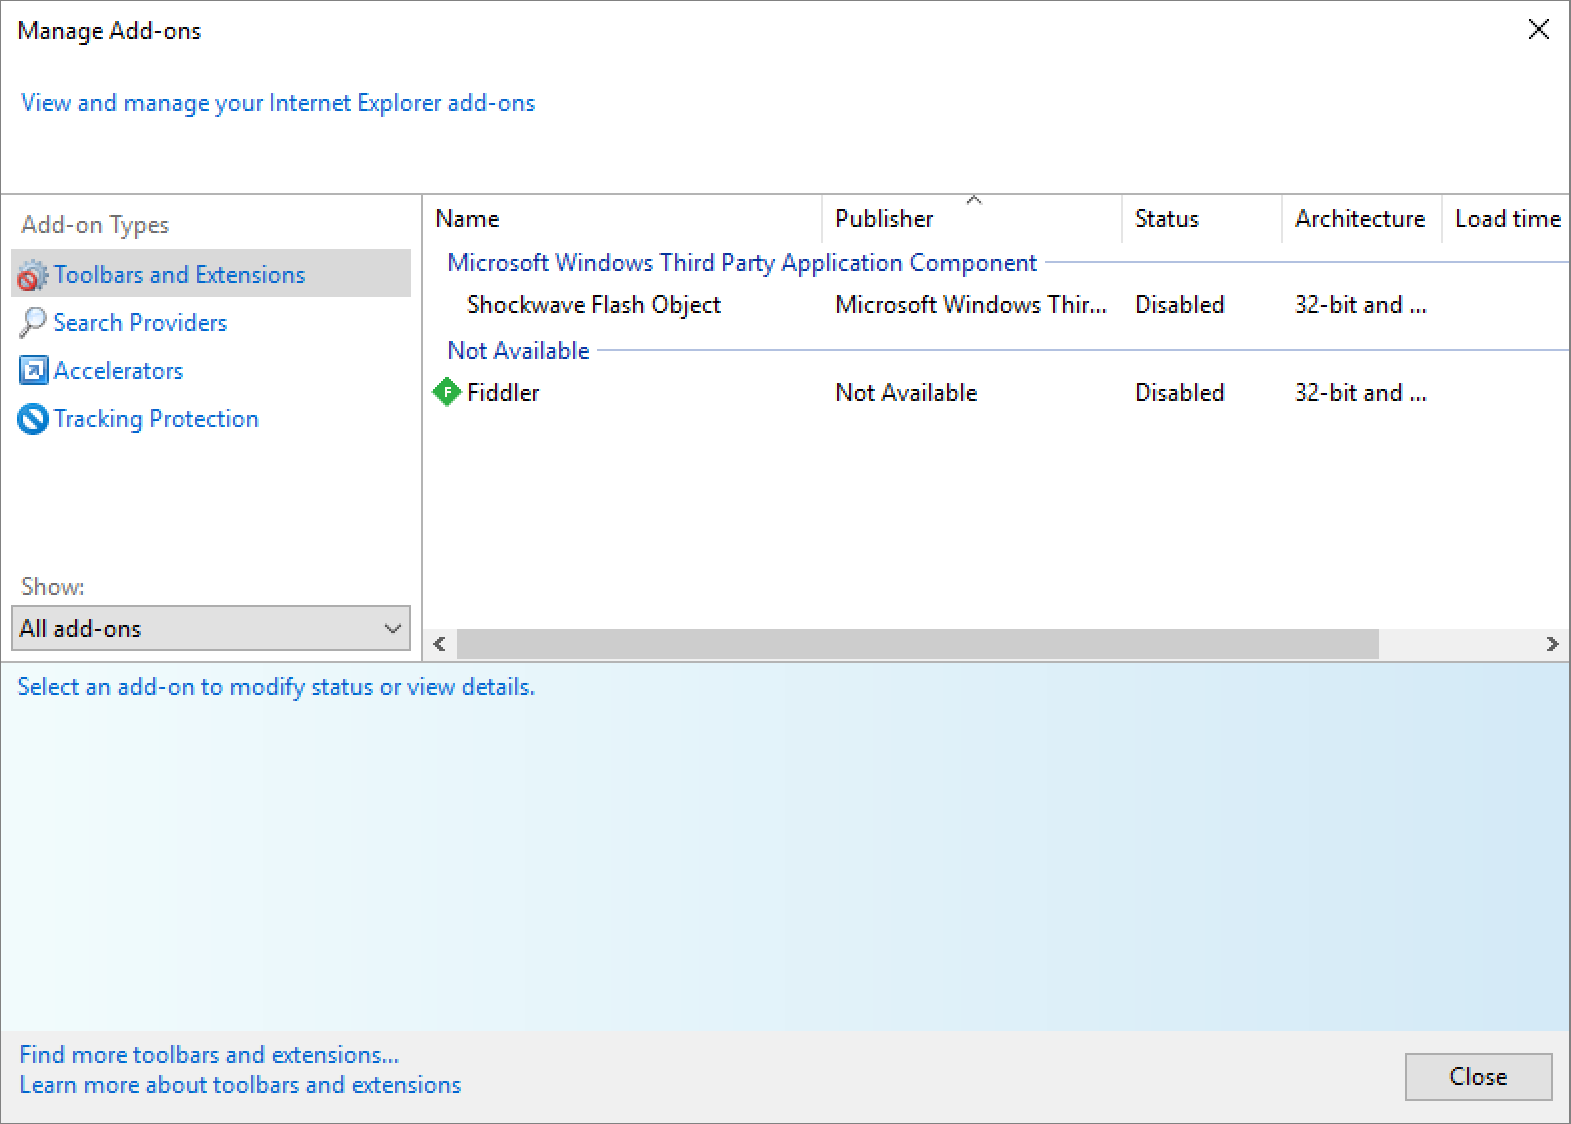This screenshot has width=1571, height=1124.
Task: Select the Shockwave Flash Object add-on row
Action: 996,305
